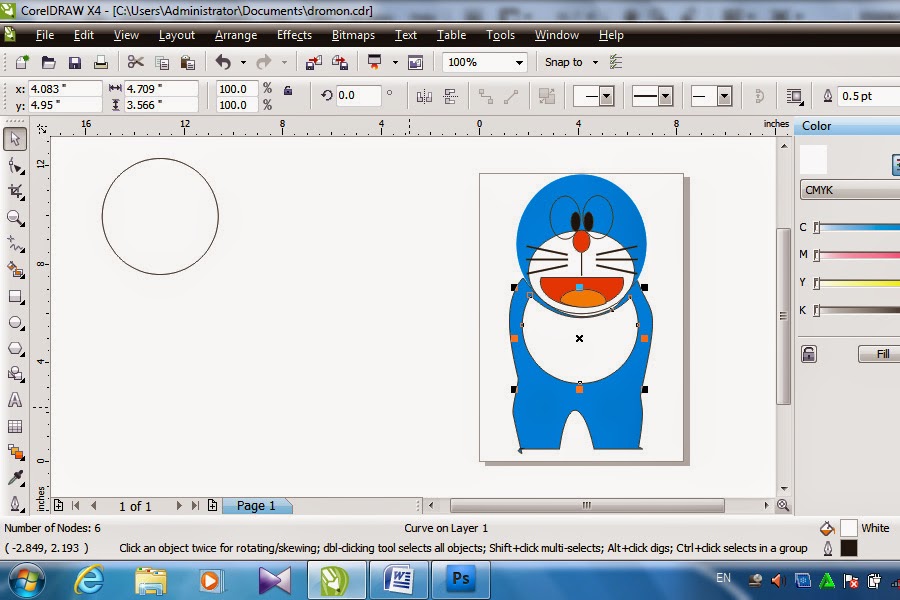
Task: Select the Page 1 tab
Action: coord(256,506)
